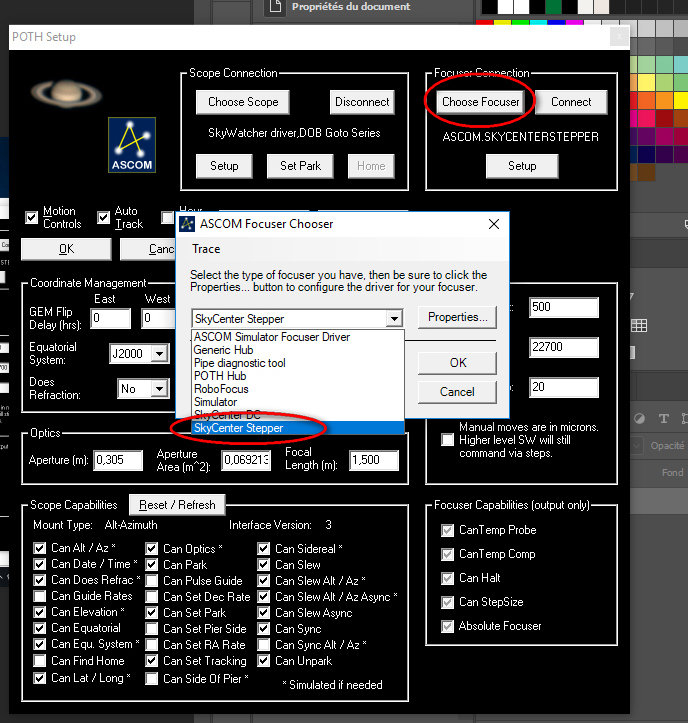Click the focuser Connect button
This screenshot has width=688, height=723.
tap(571, 102)
